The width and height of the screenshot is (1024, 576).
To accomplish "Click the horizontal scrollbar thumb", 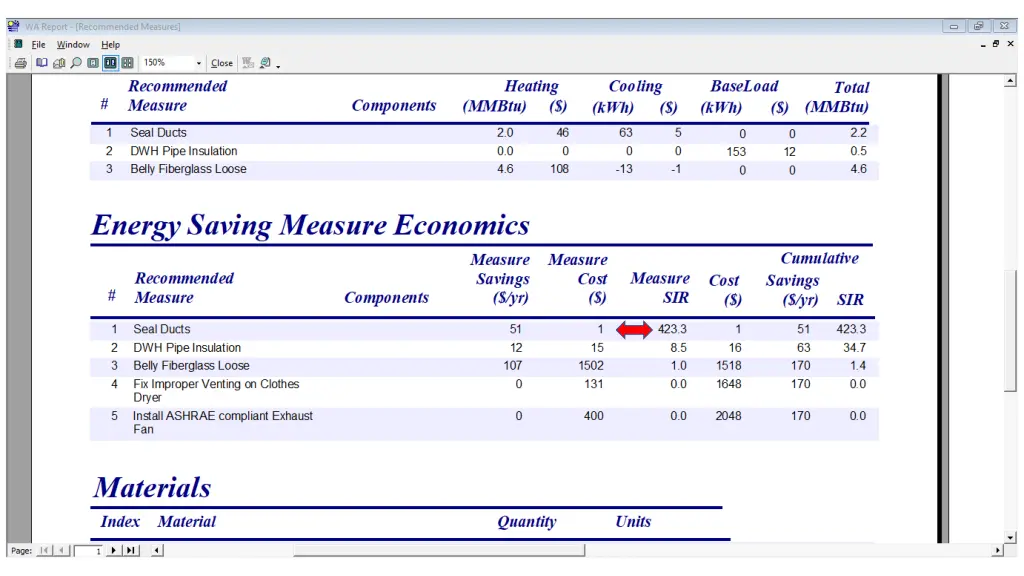I will [439, 551].
